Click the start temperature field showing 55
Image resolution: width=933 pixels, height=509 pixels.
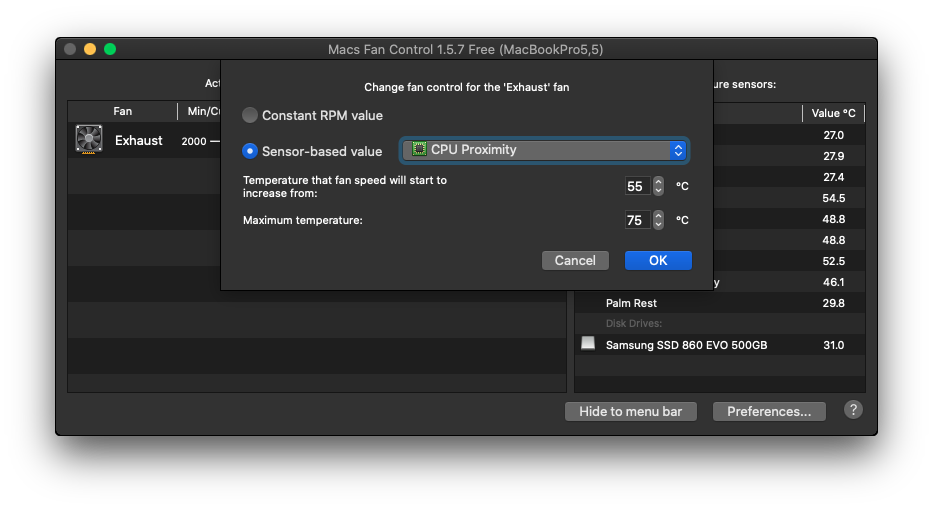pos(636,186)
